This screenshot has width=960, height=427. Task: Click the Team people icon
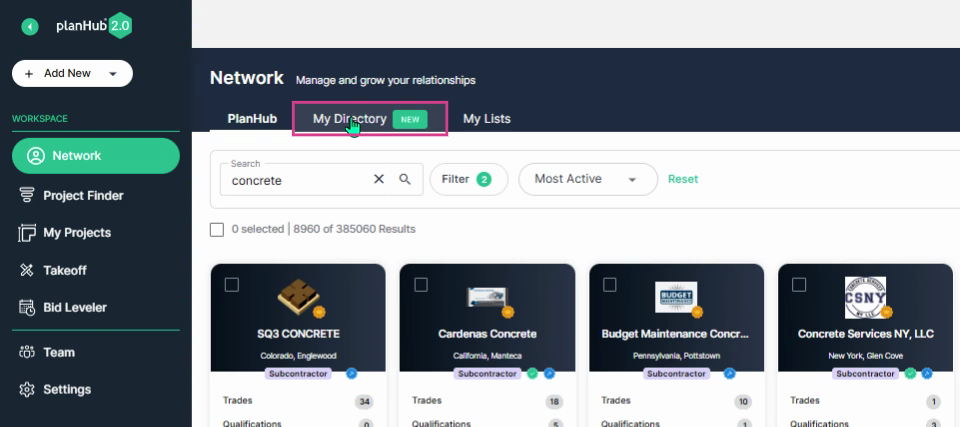point(27,352)
